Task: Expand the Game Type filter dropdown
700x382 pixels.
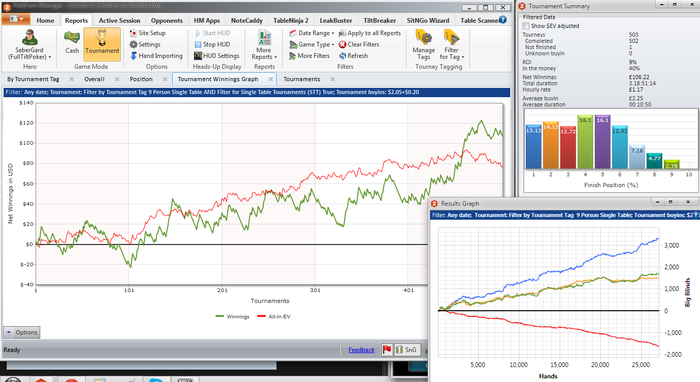Action: (312, 45)
